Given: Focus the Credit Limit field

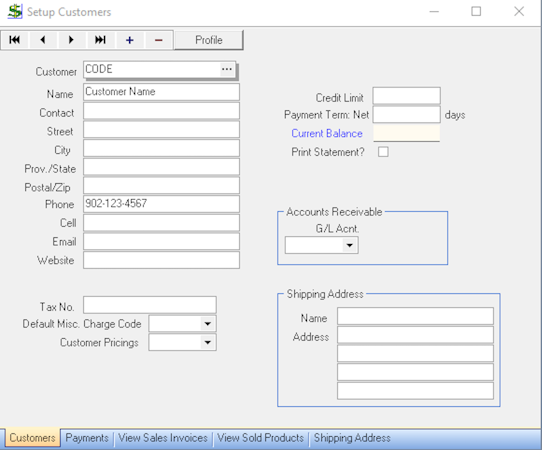Looking at the screenshot, I should pos(406,96).
